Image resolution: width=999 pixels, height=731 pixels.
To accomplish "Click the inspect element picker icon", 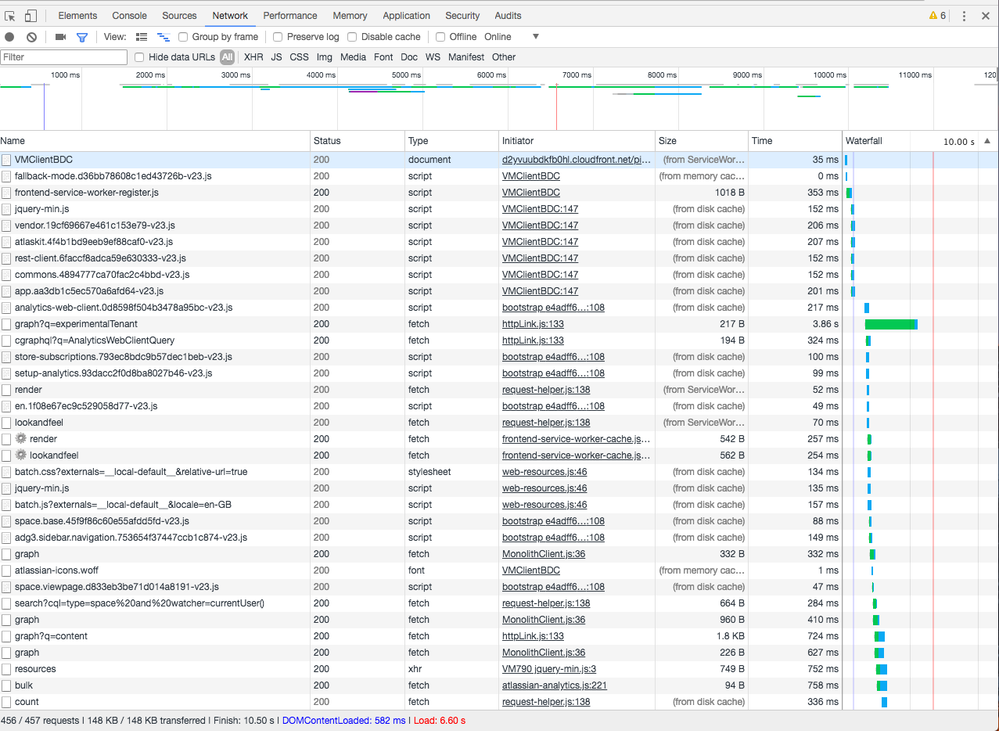I will click(10, 16).
